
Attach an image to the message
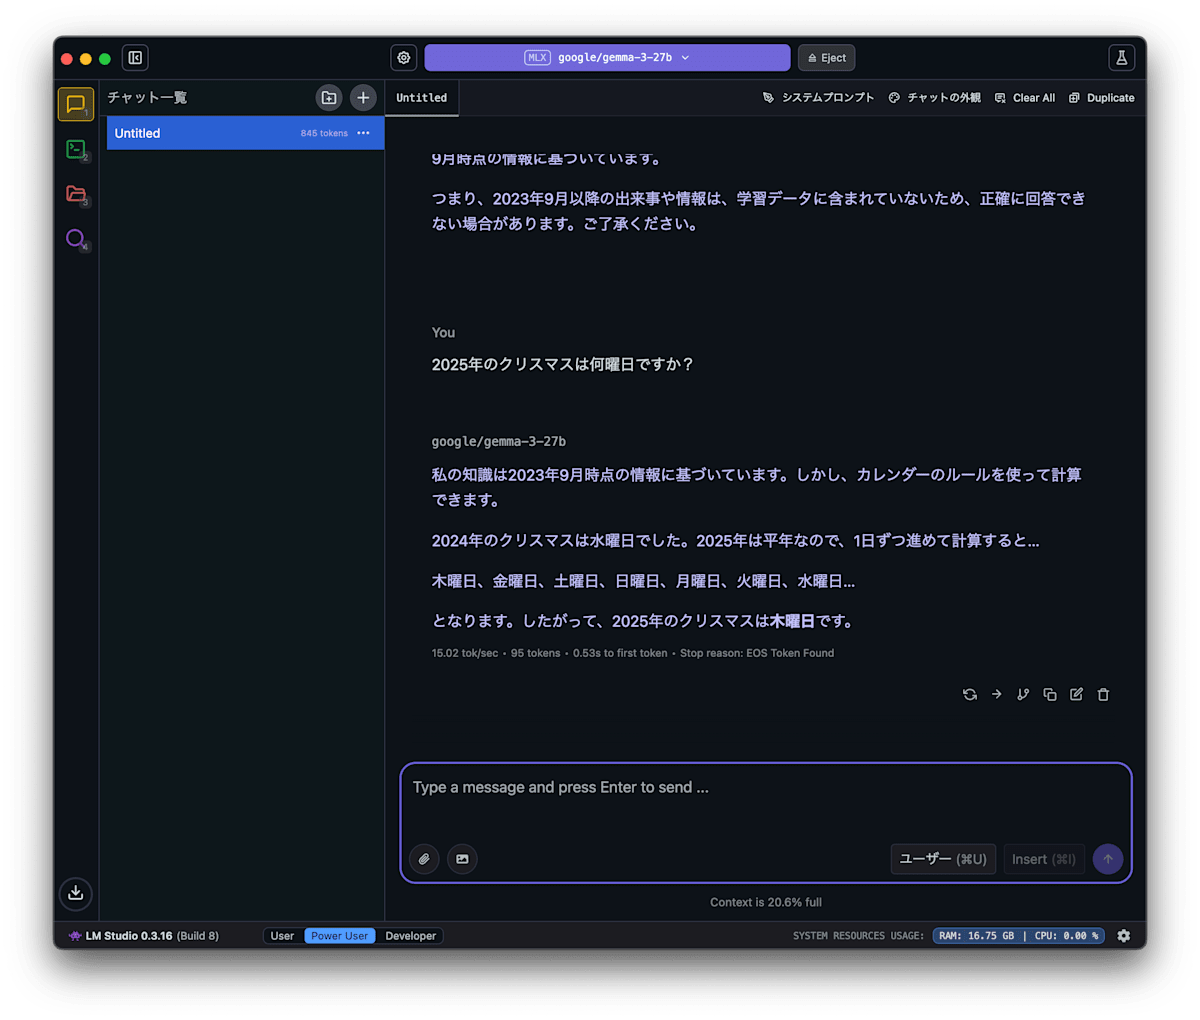[x=462, y=859]
